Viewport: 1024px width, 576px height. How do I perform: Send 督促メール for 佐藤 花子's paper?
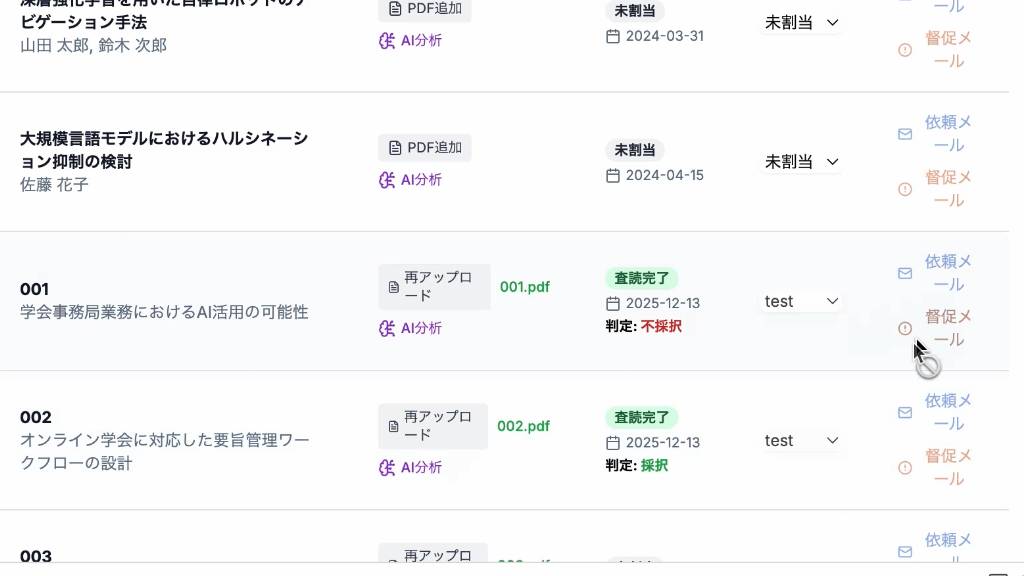947,189
